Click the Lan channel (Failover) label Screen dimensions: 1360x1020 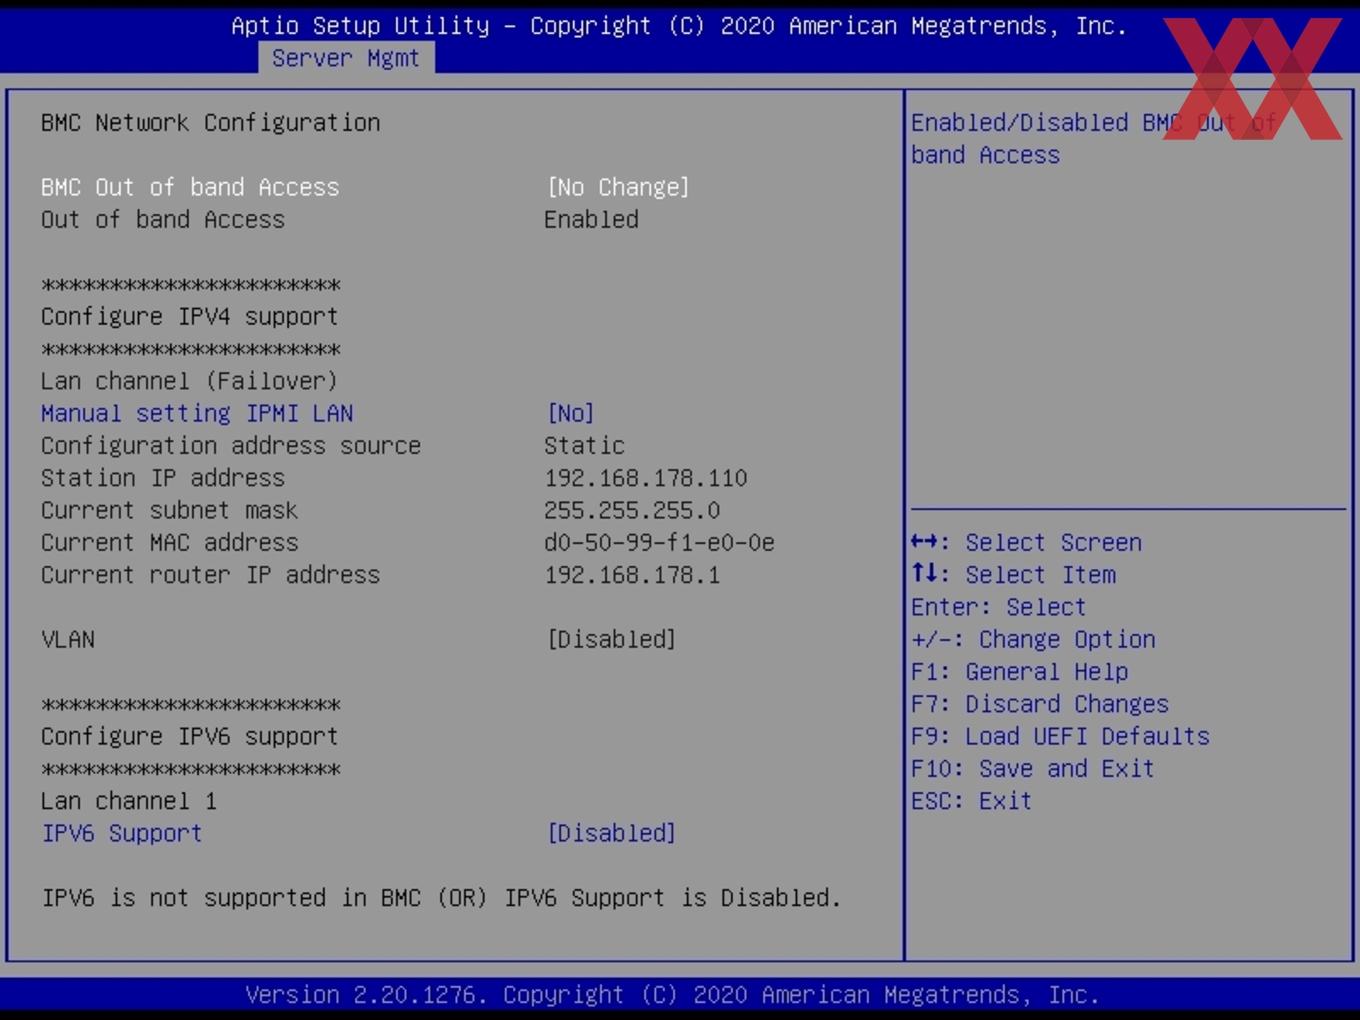(190, 381)
